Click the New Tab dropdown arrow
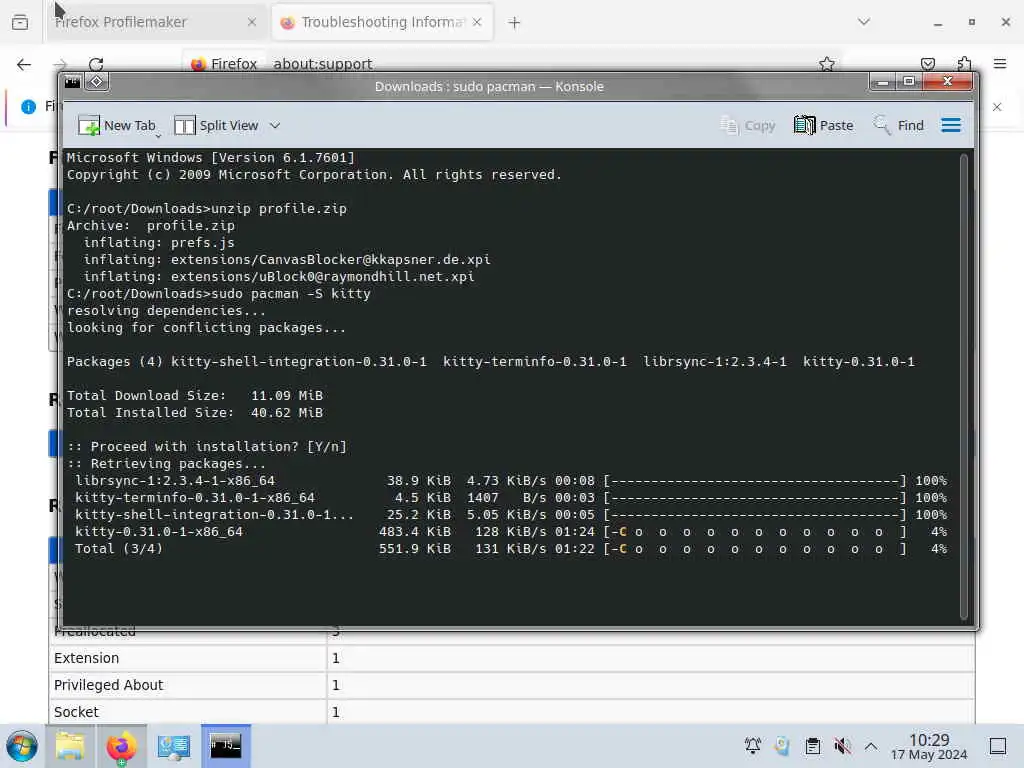 (158, 135)
